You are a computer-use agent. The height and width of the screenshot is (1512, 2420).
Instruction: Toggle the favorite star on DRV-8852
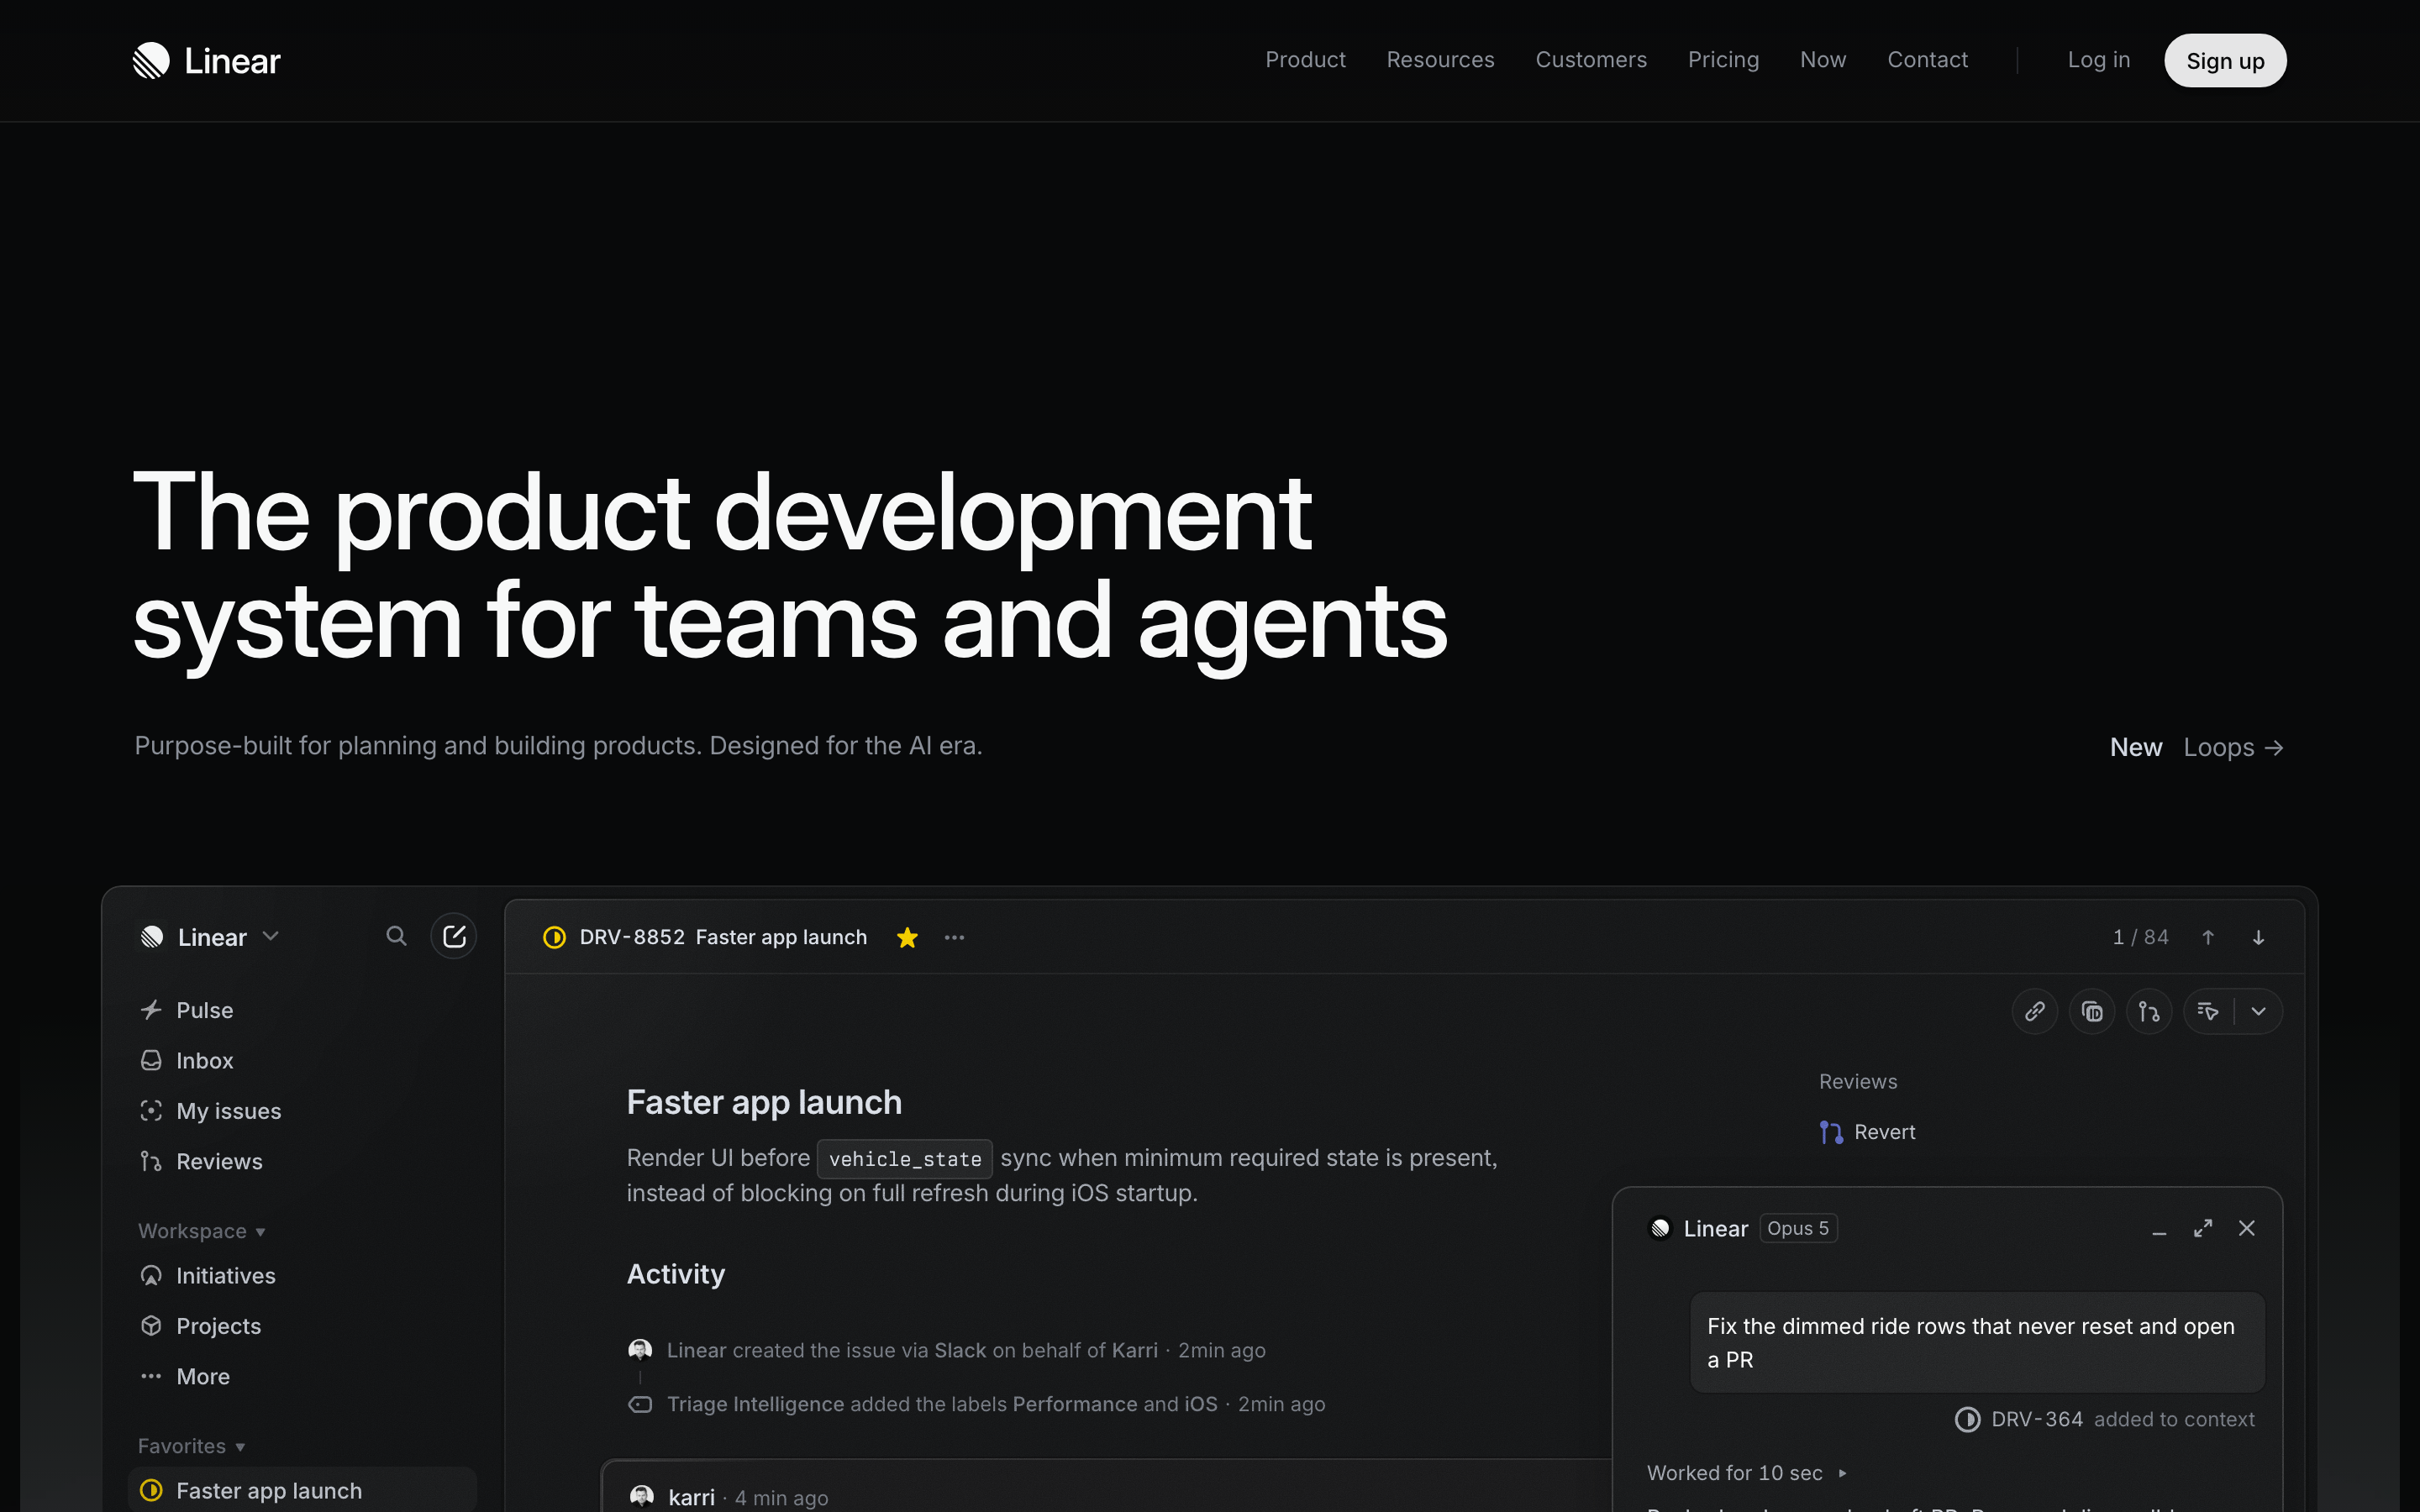[907, 937]
